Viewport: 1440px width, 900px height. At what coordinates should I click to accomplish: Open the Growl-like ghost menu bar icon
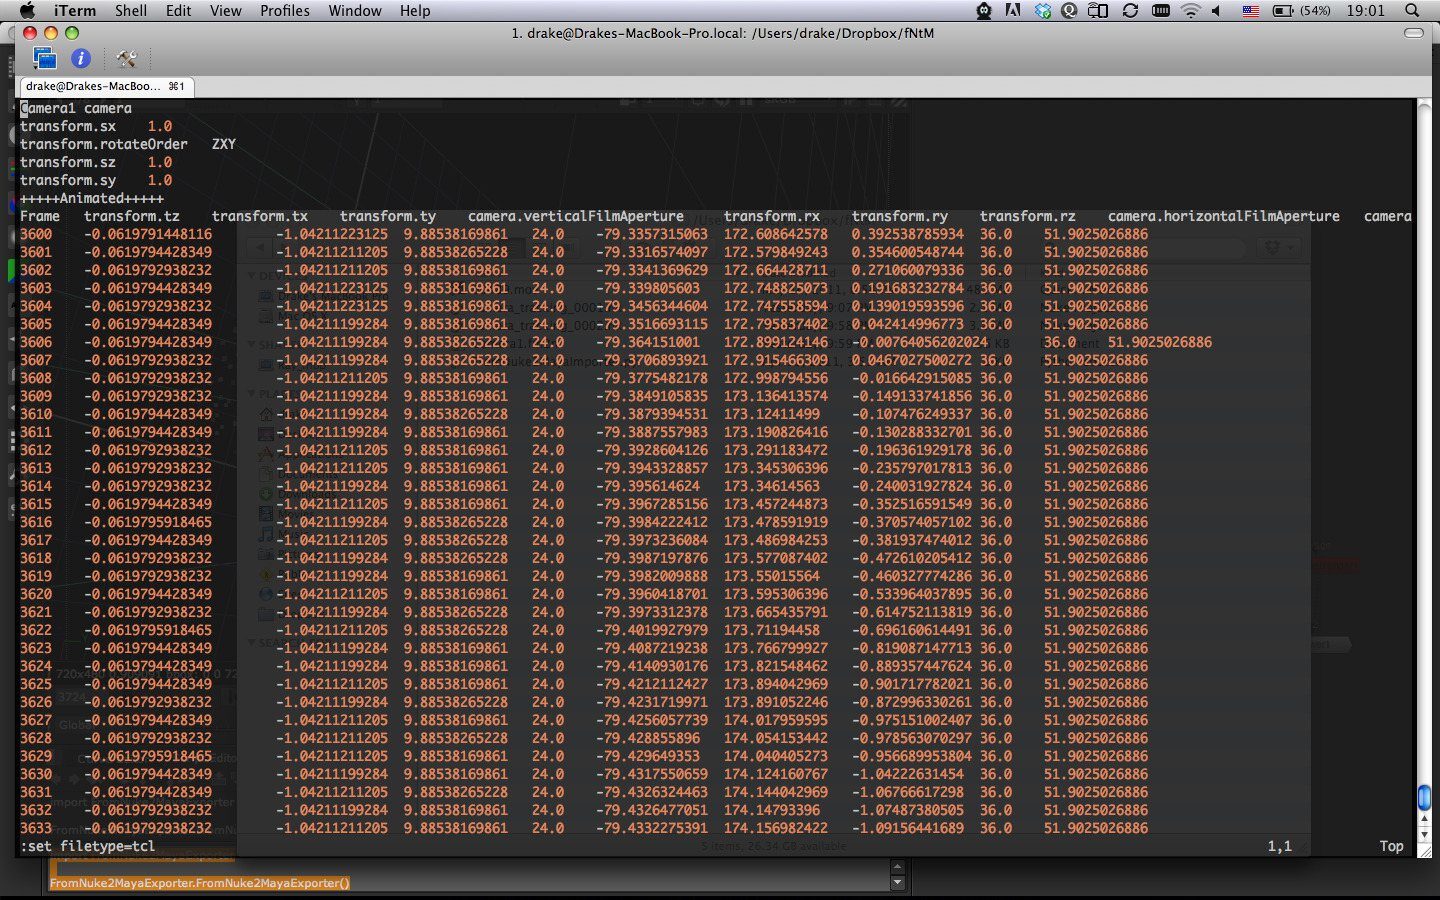pos(984,10)
